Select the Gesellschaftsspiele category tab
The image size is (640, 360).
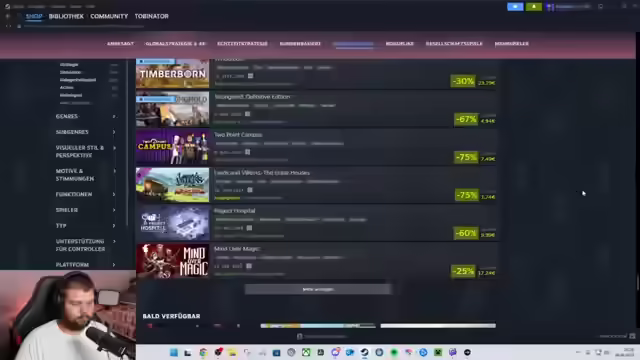point(454,44)
